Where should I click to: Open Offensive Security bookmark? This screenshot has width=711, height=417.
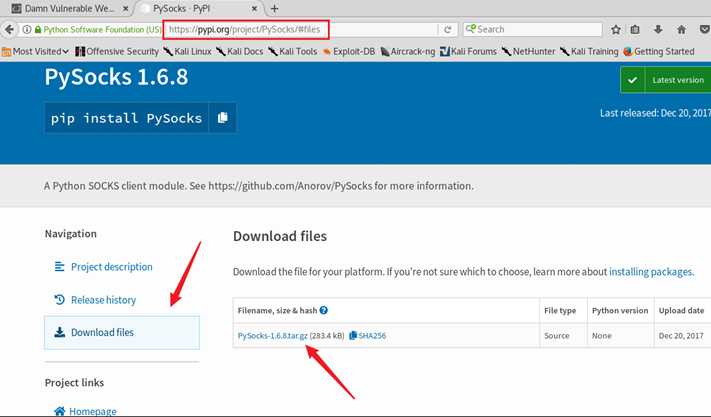[117, 52]
